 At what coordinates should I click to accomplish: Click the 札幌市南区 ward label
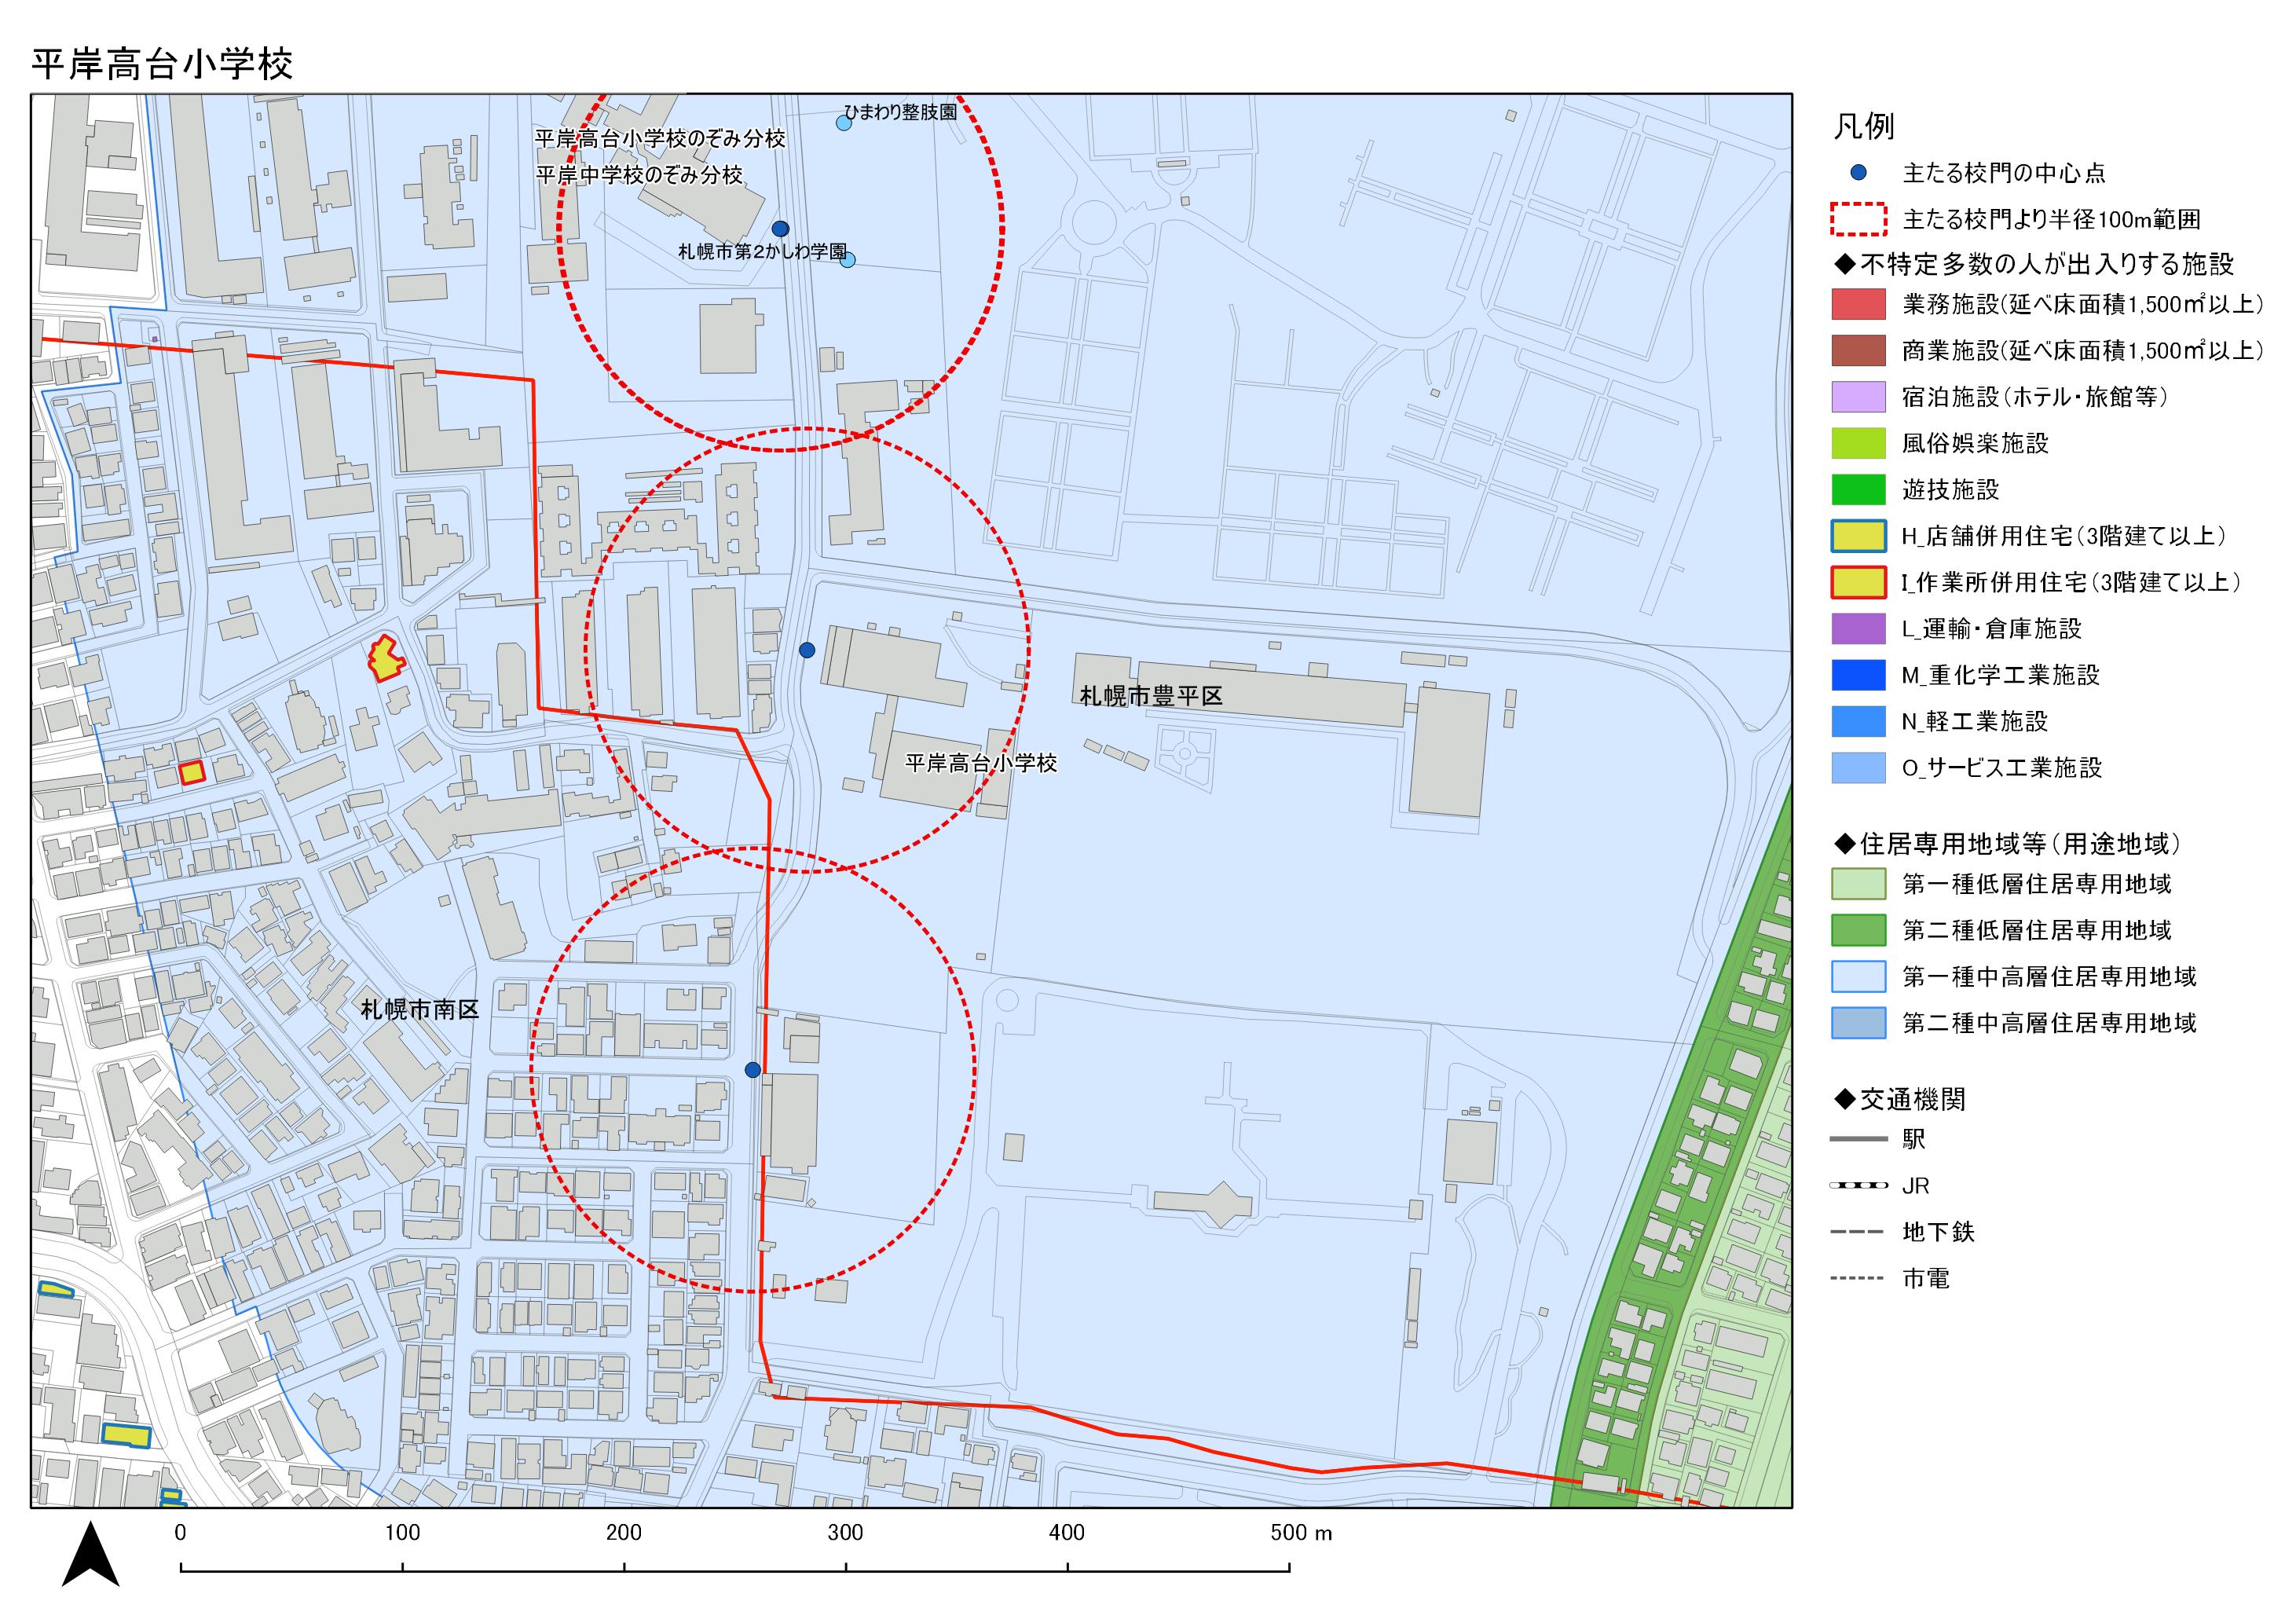pos(420,1010)
